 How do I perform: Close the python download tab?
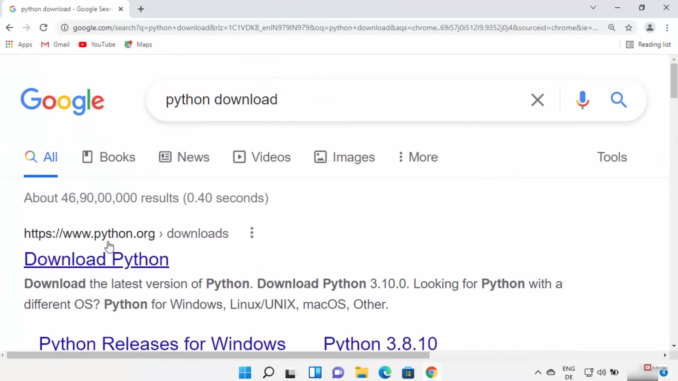coord(121,9)
